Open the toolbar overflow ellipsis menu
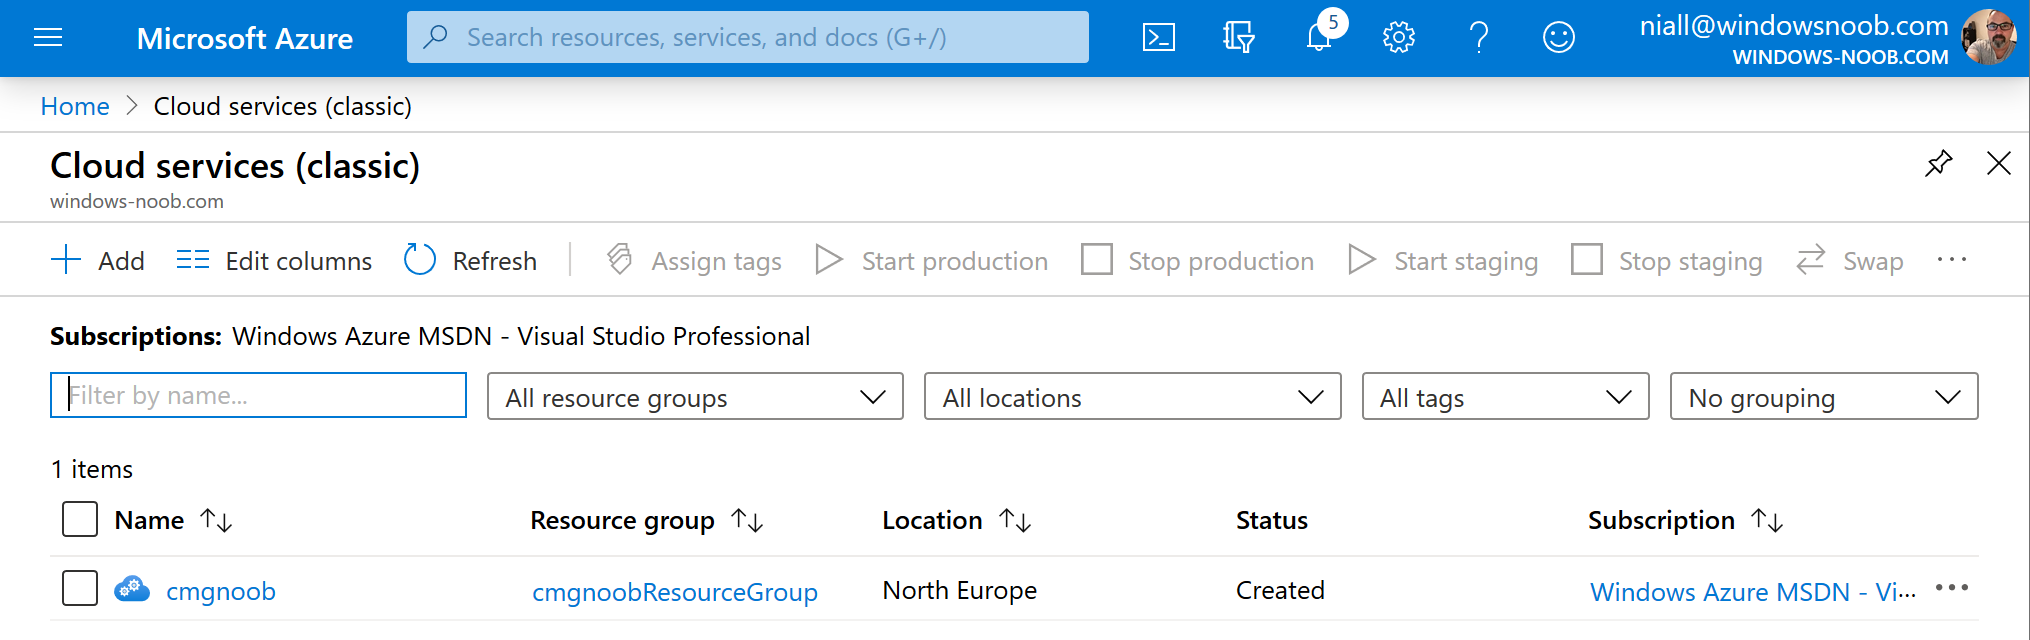Screen dimensions: 2030x640 point(1952,260)
